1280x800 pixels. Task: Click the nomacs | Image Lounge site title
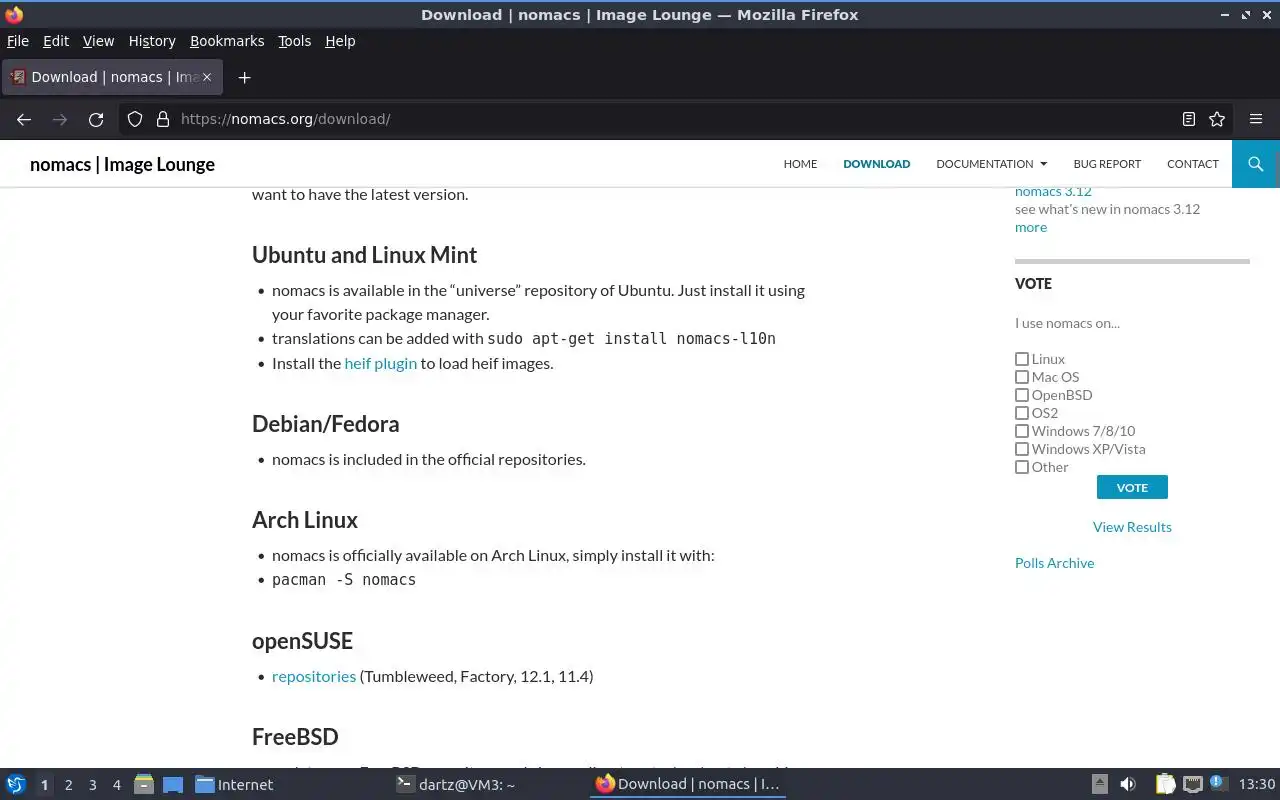pyautogui.click(x=122, y=164)
